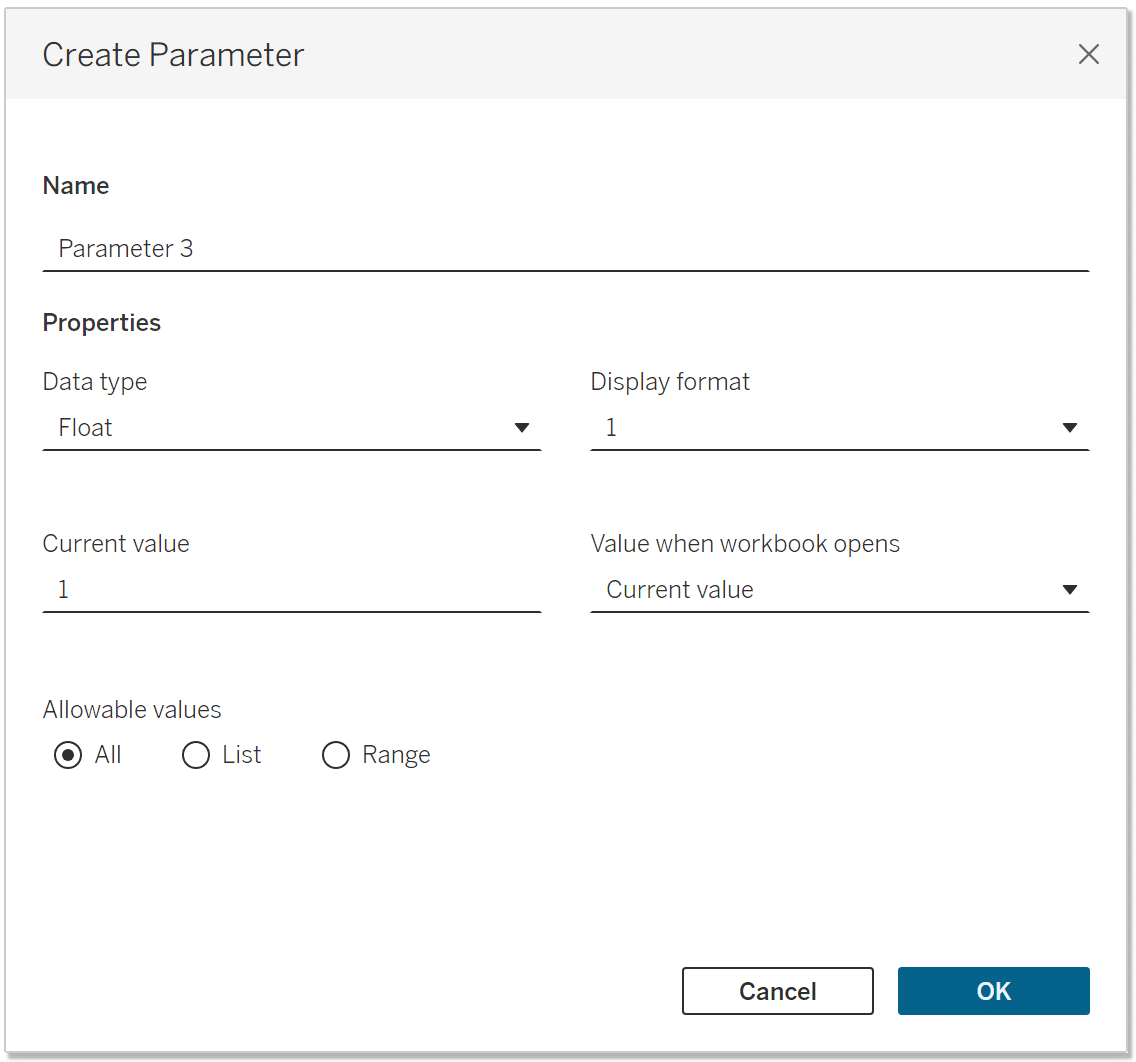The width and height of the screenshot is (1136, 1062).
Task: Click the Cancel button
Action: point(777,991)
